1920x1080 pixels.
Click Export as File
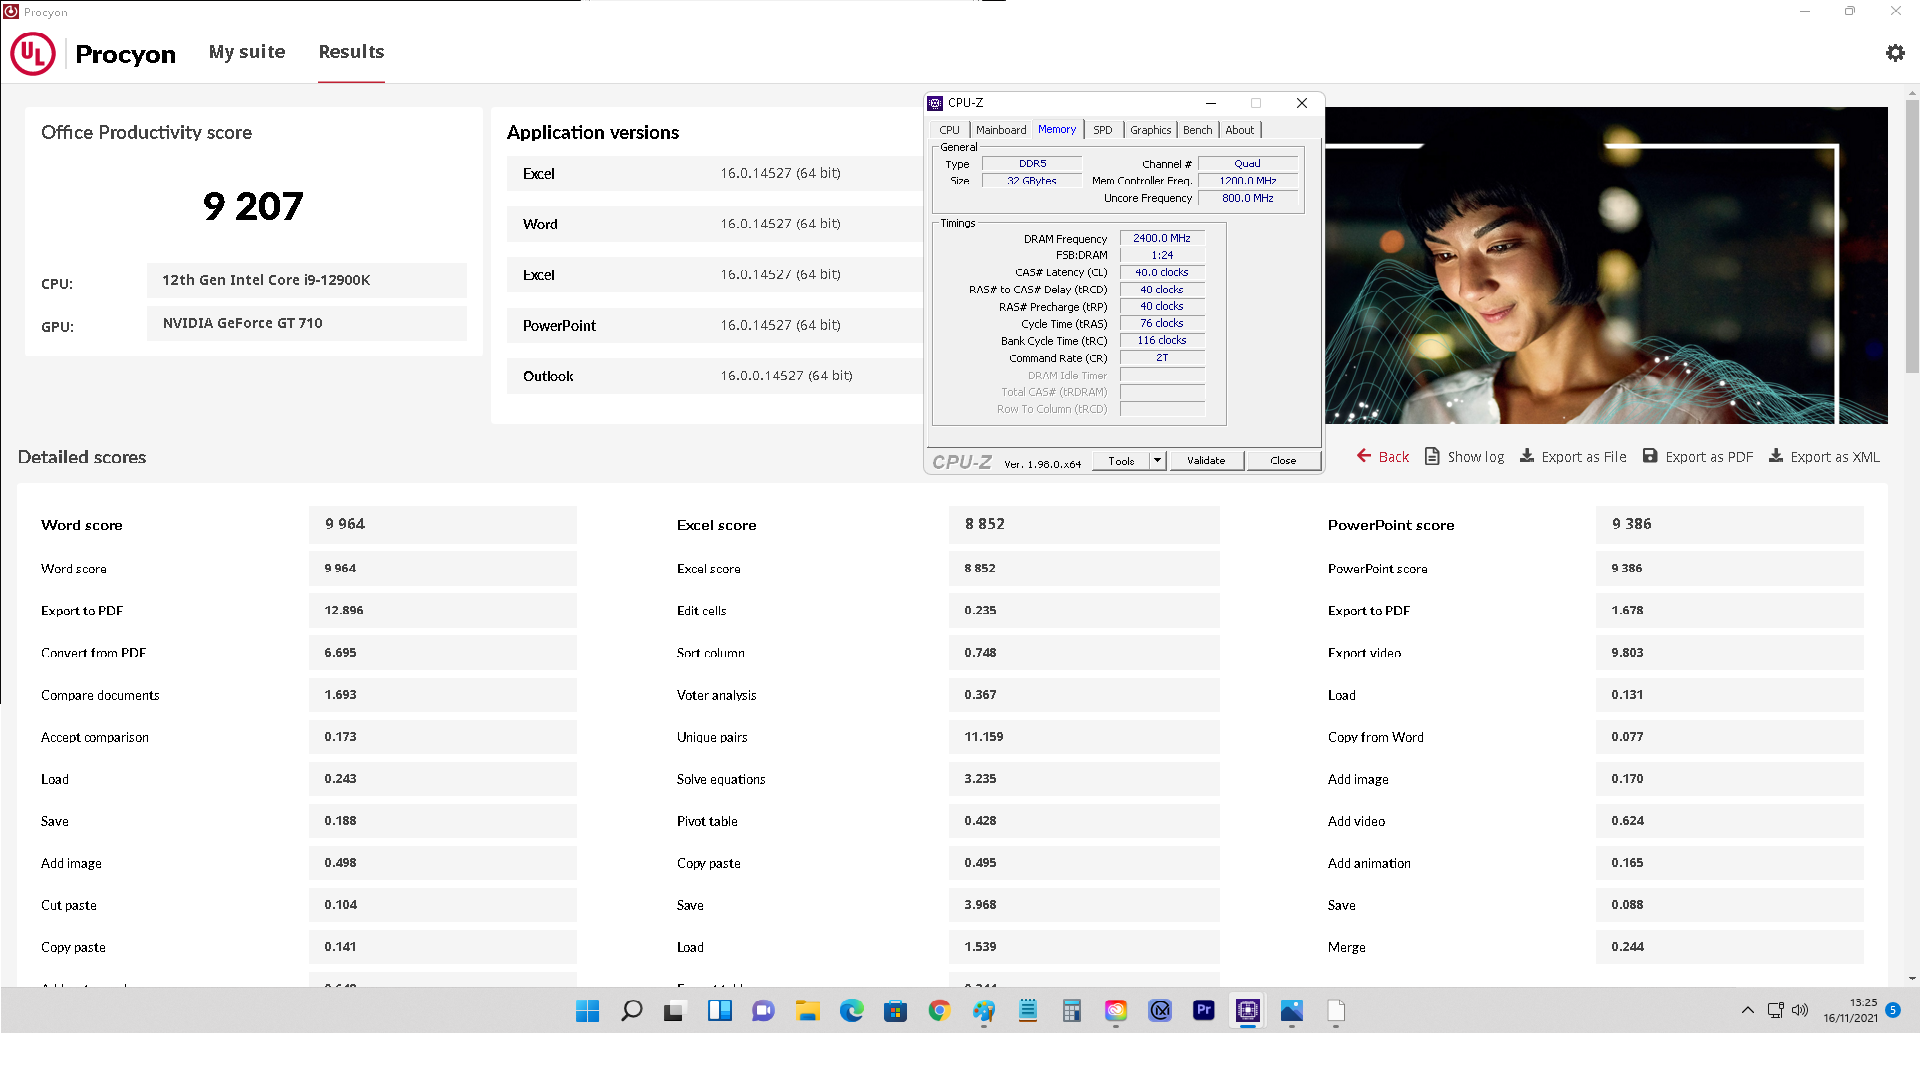click(x=1573, y=457)
